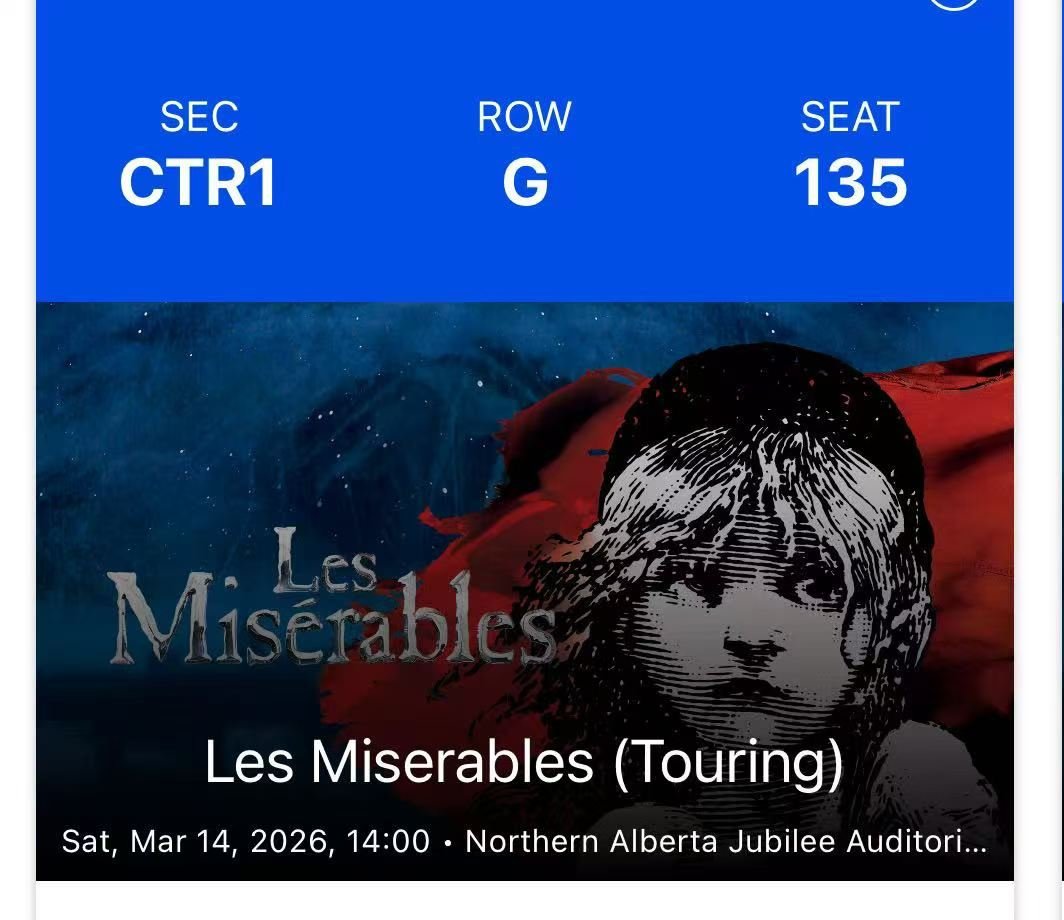Click the 14:00 showtime text

pos(388,841)
